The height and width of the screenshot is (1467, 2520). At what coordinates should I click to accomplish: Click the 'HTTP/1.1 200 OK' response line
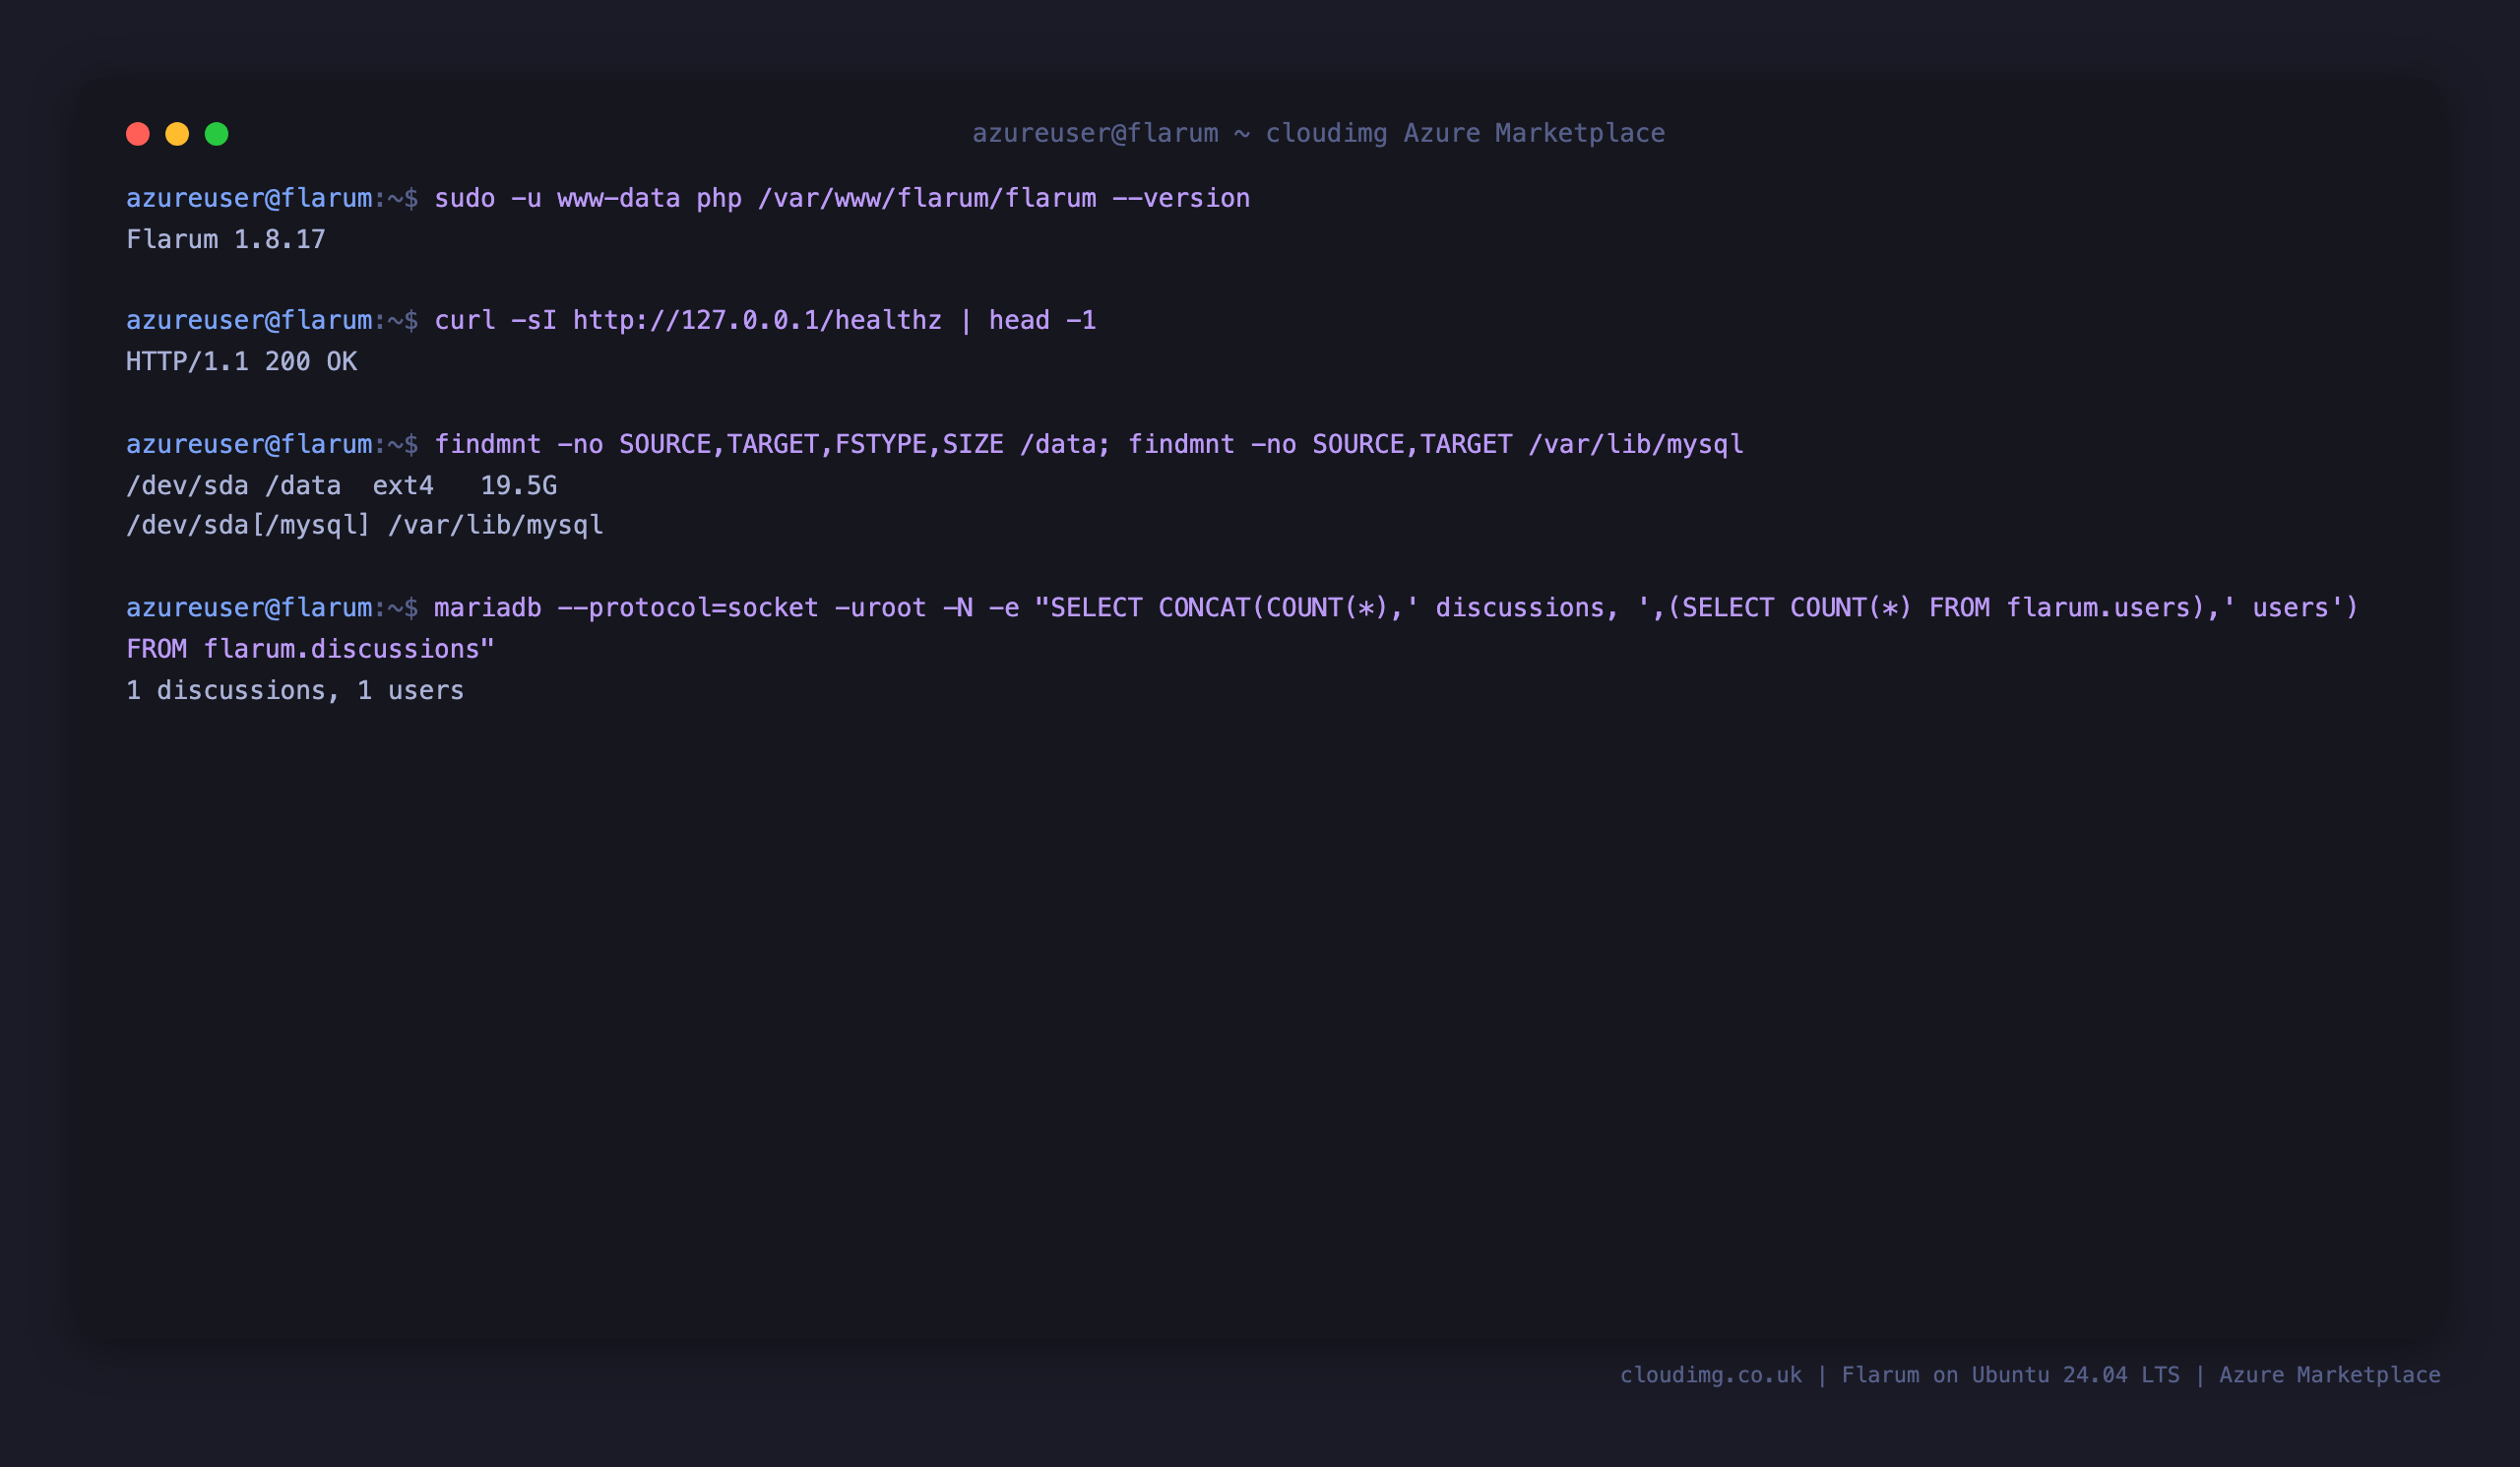click(241, 361)
